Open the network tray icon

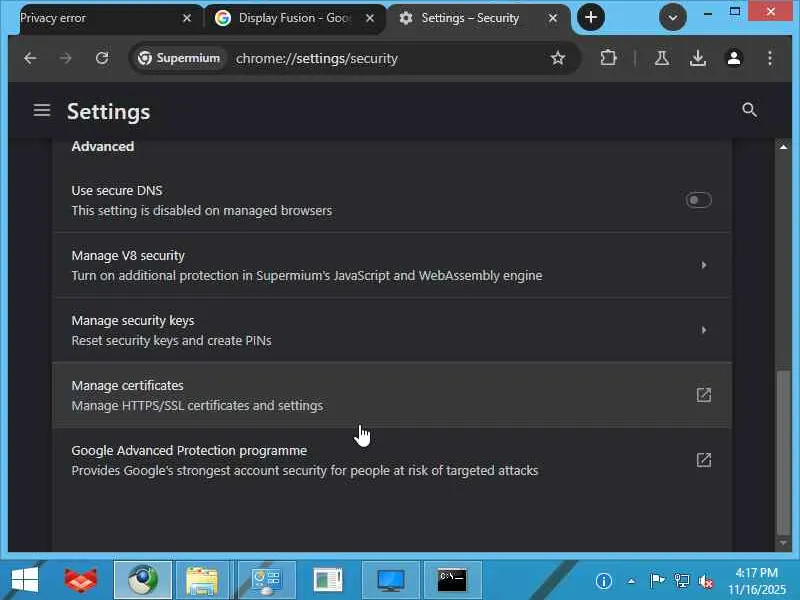(682, 581)
